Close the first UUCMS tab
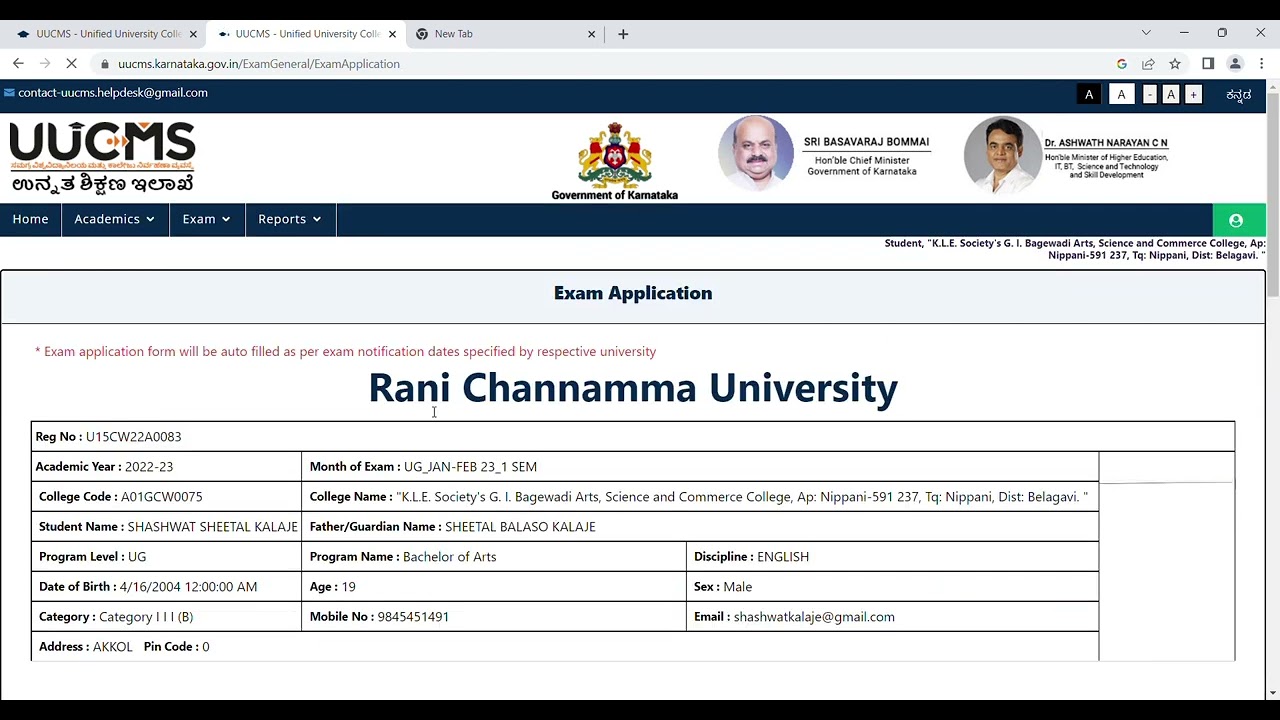Screen dimensions: 1280x720 [x=193, y=34]
